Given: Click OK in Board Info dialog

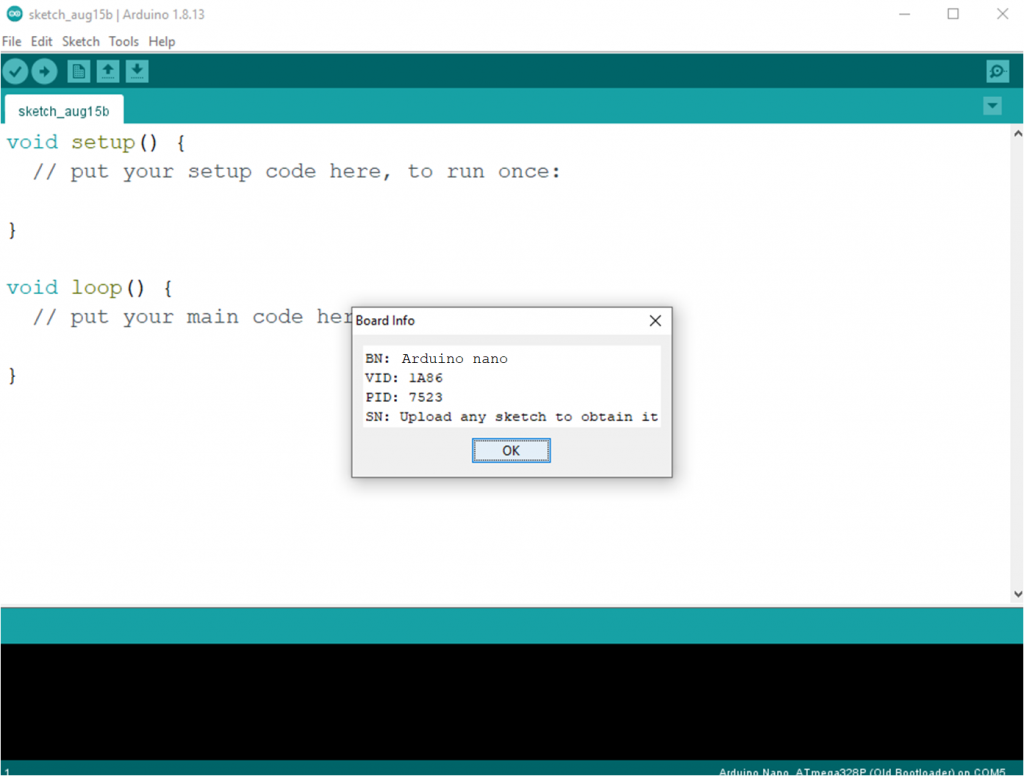Looking at the screenshot, I should [511, 450].
